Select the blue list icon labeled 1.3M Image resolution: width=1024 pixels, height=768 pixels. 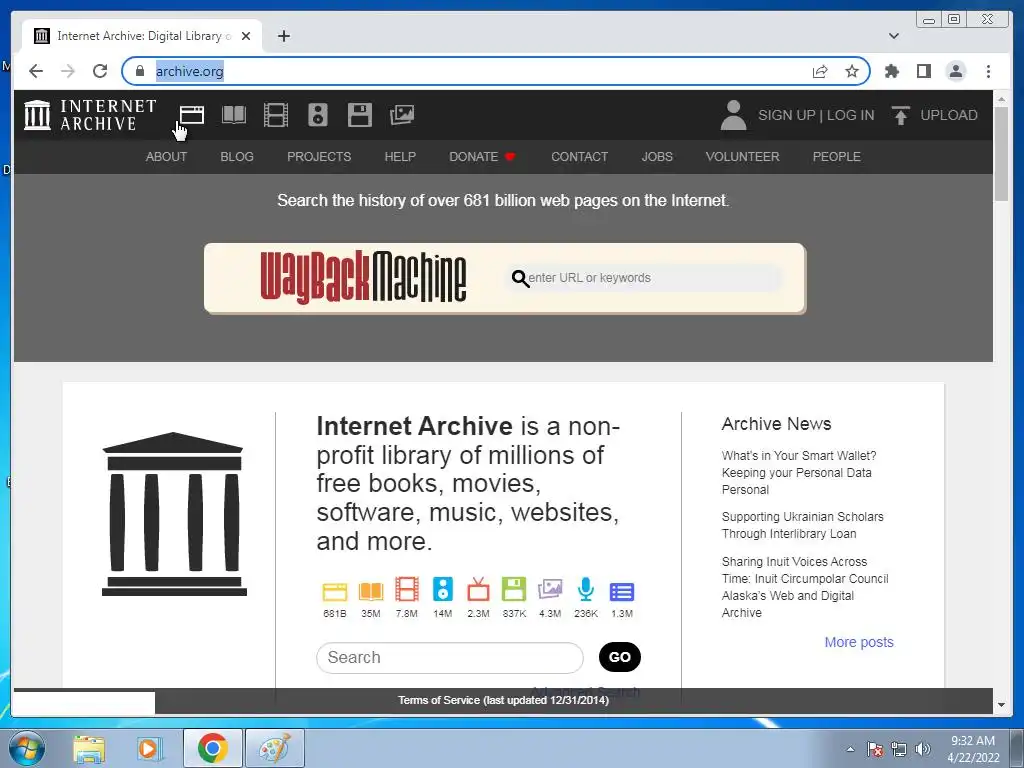(622, 592)
